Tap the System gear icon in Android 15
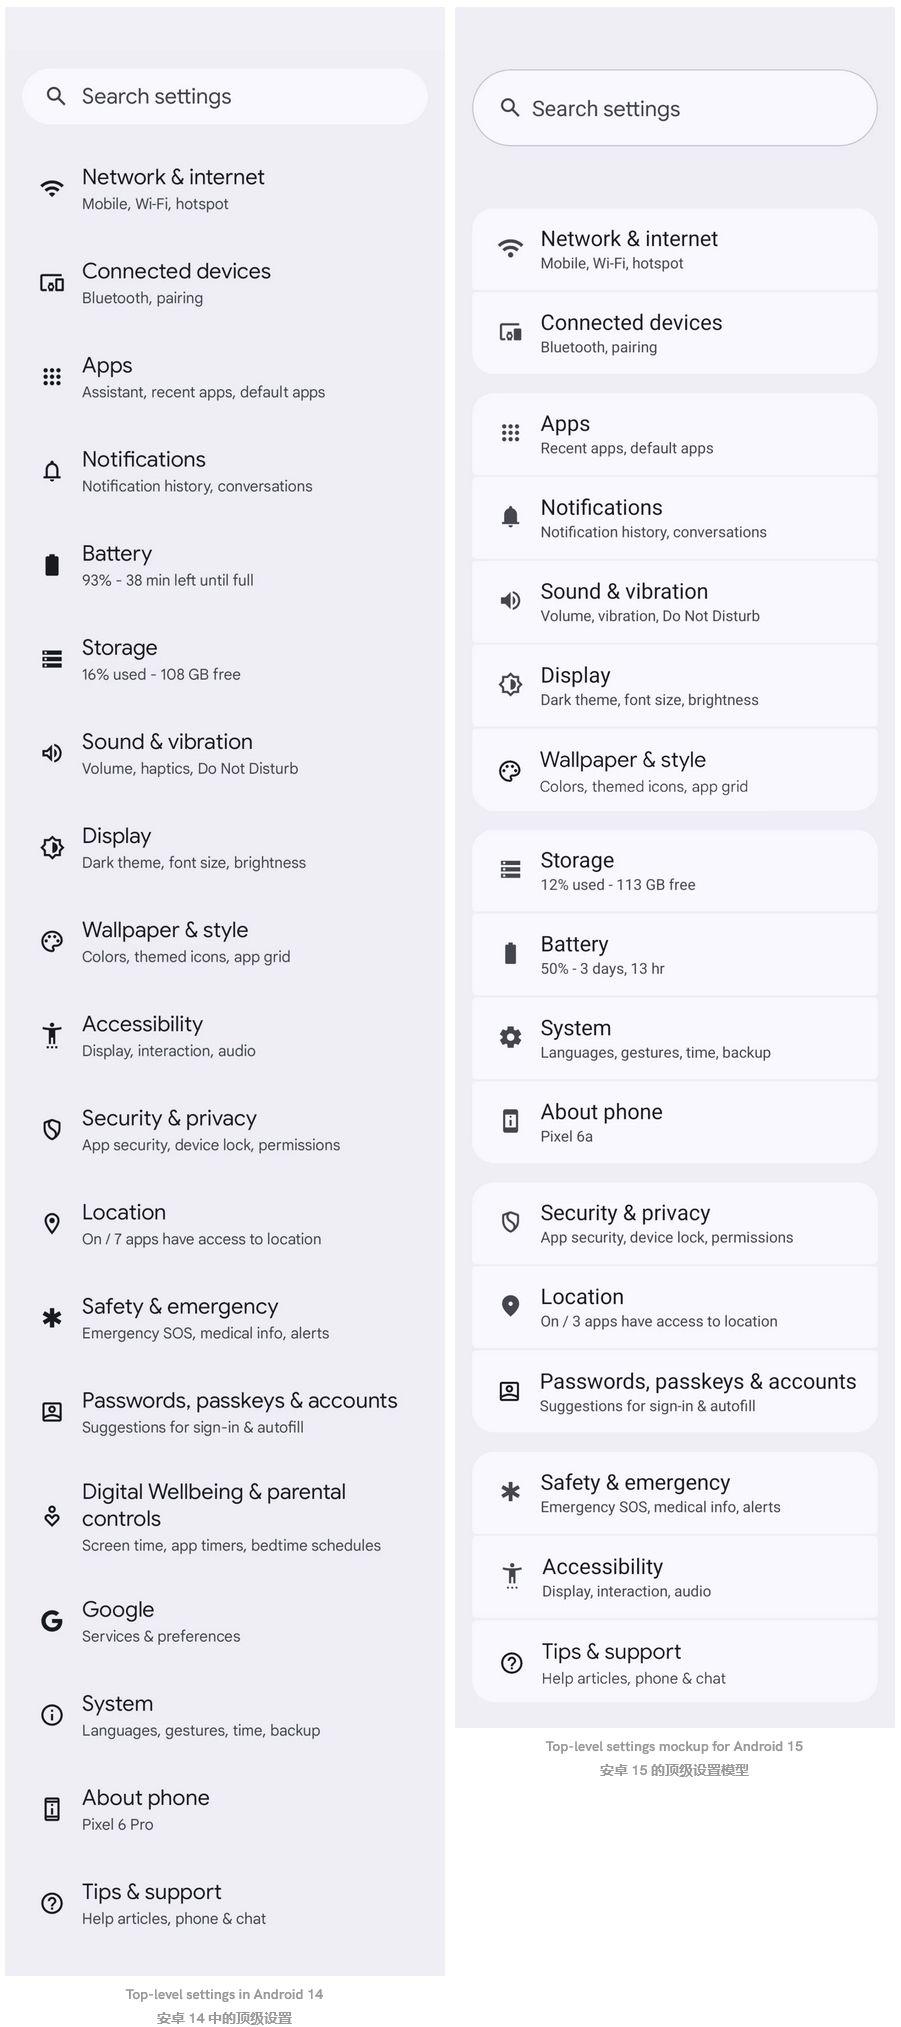Screen dimensions: 901x2027 pyautogui.click(x=510, y=1038)
